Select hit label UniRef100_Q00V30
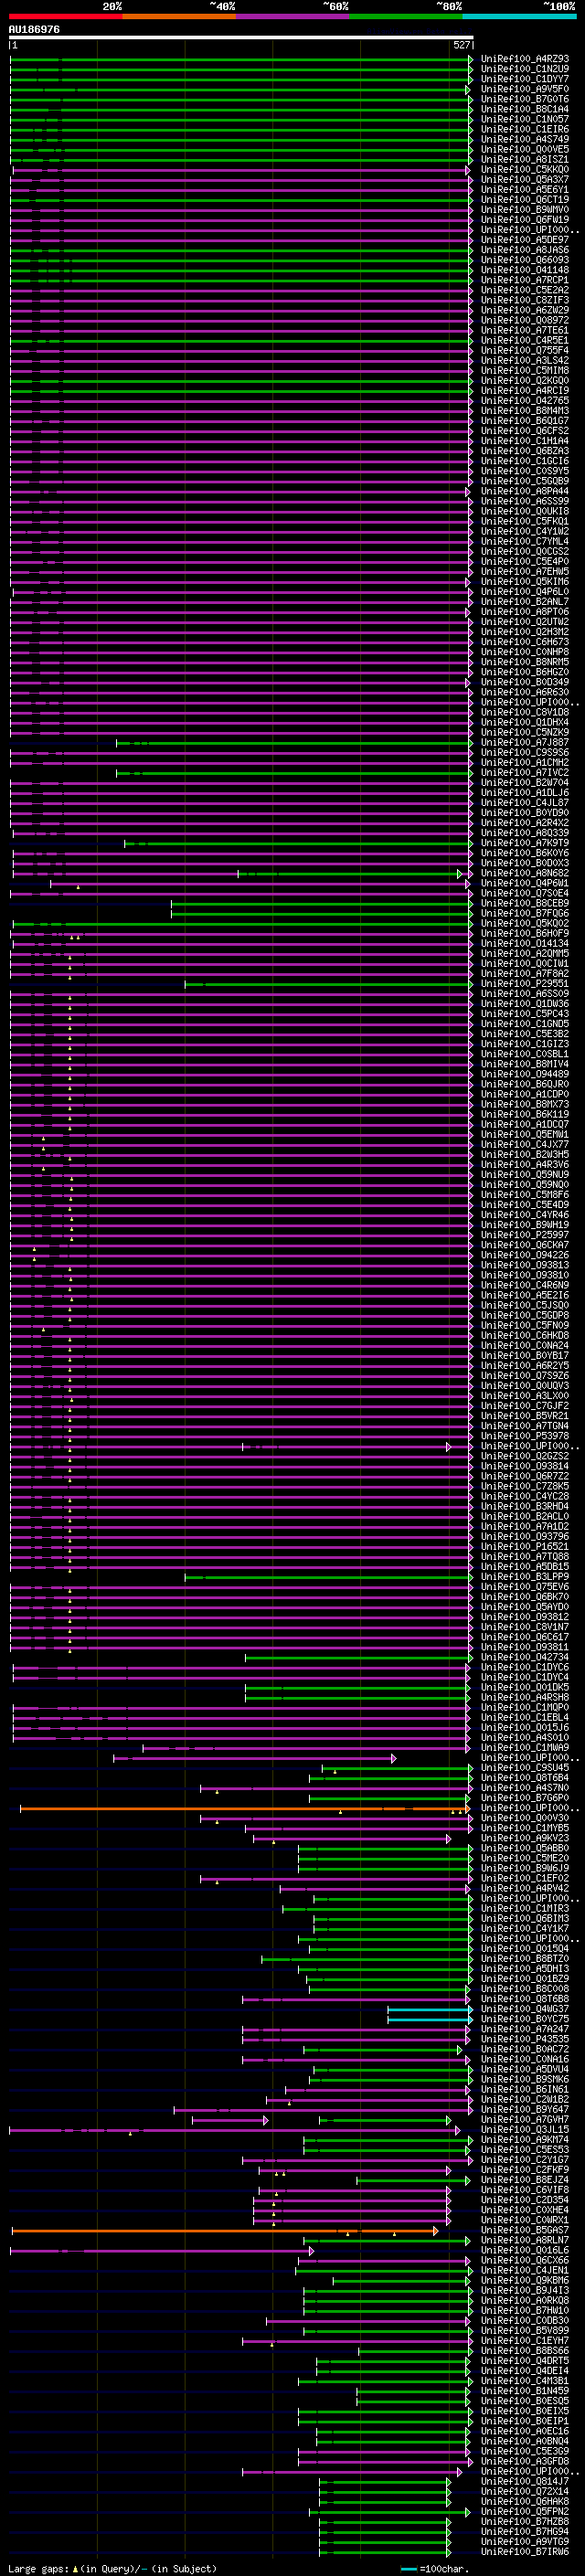The height and width of the screenshot is (2576, 585). tap(524, 1818)
